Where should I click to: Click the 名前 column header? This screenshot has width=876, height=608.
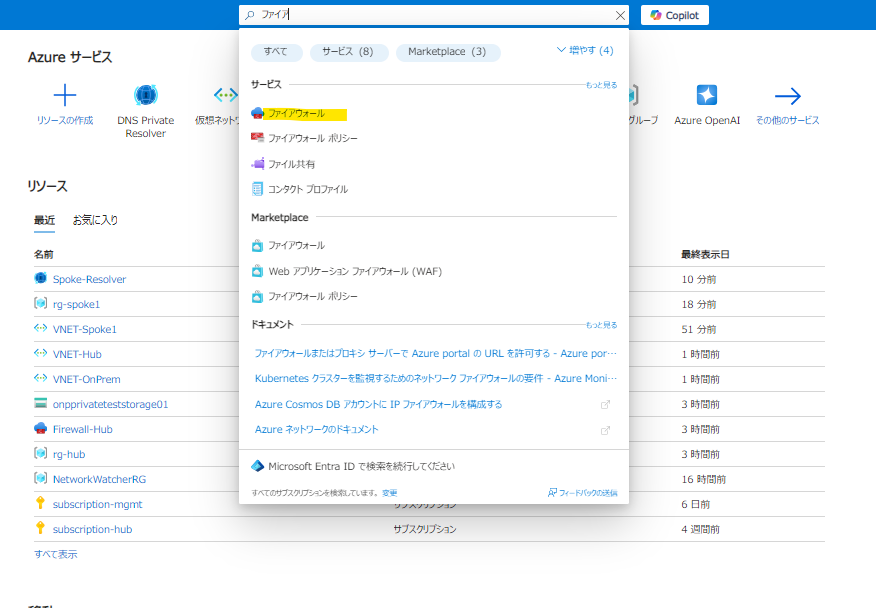(44, 254)
